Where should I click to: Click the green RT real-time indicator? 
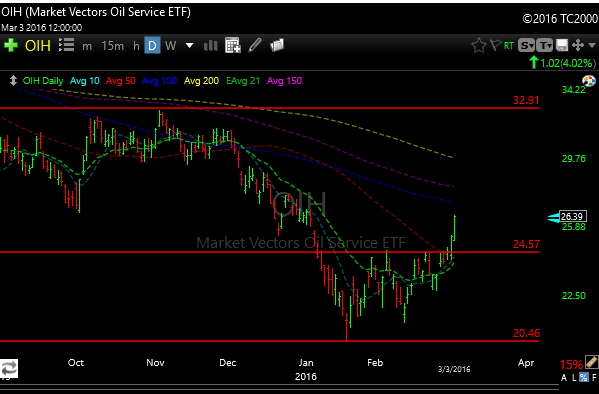[x=508, y=46]
